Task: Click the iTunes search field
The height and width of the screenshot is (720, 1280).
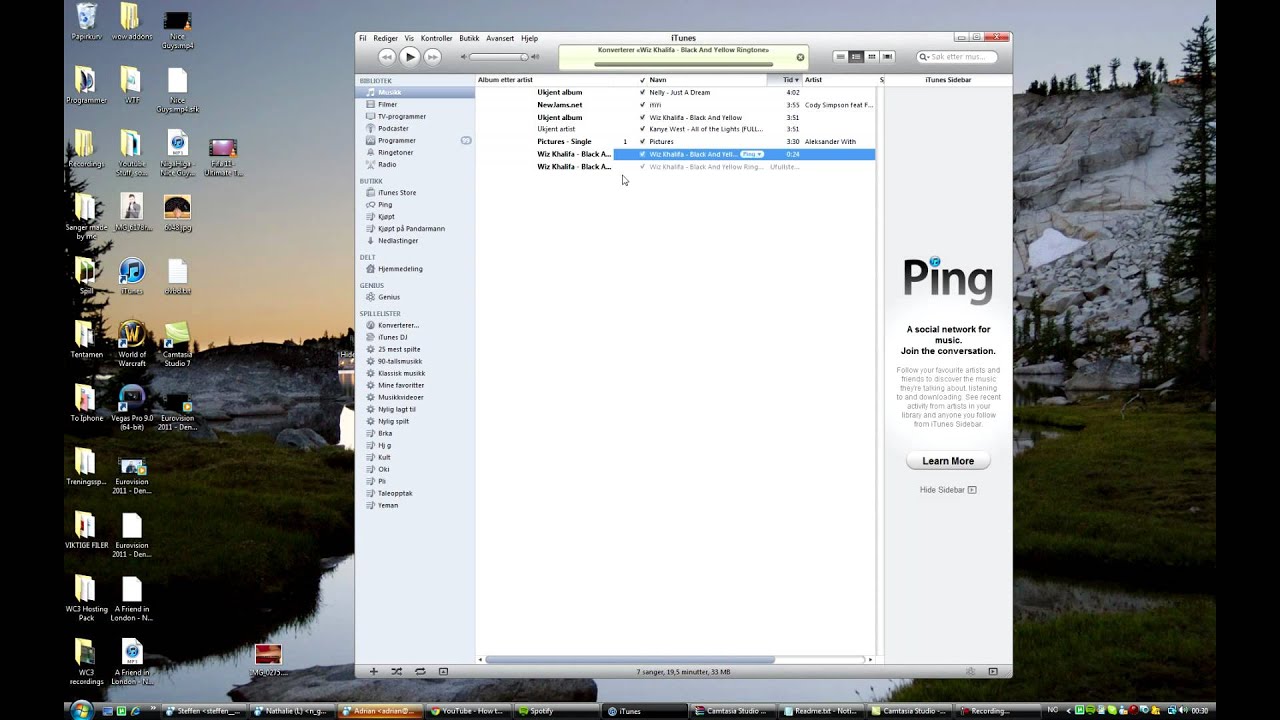Action: [x=958, y=57]
